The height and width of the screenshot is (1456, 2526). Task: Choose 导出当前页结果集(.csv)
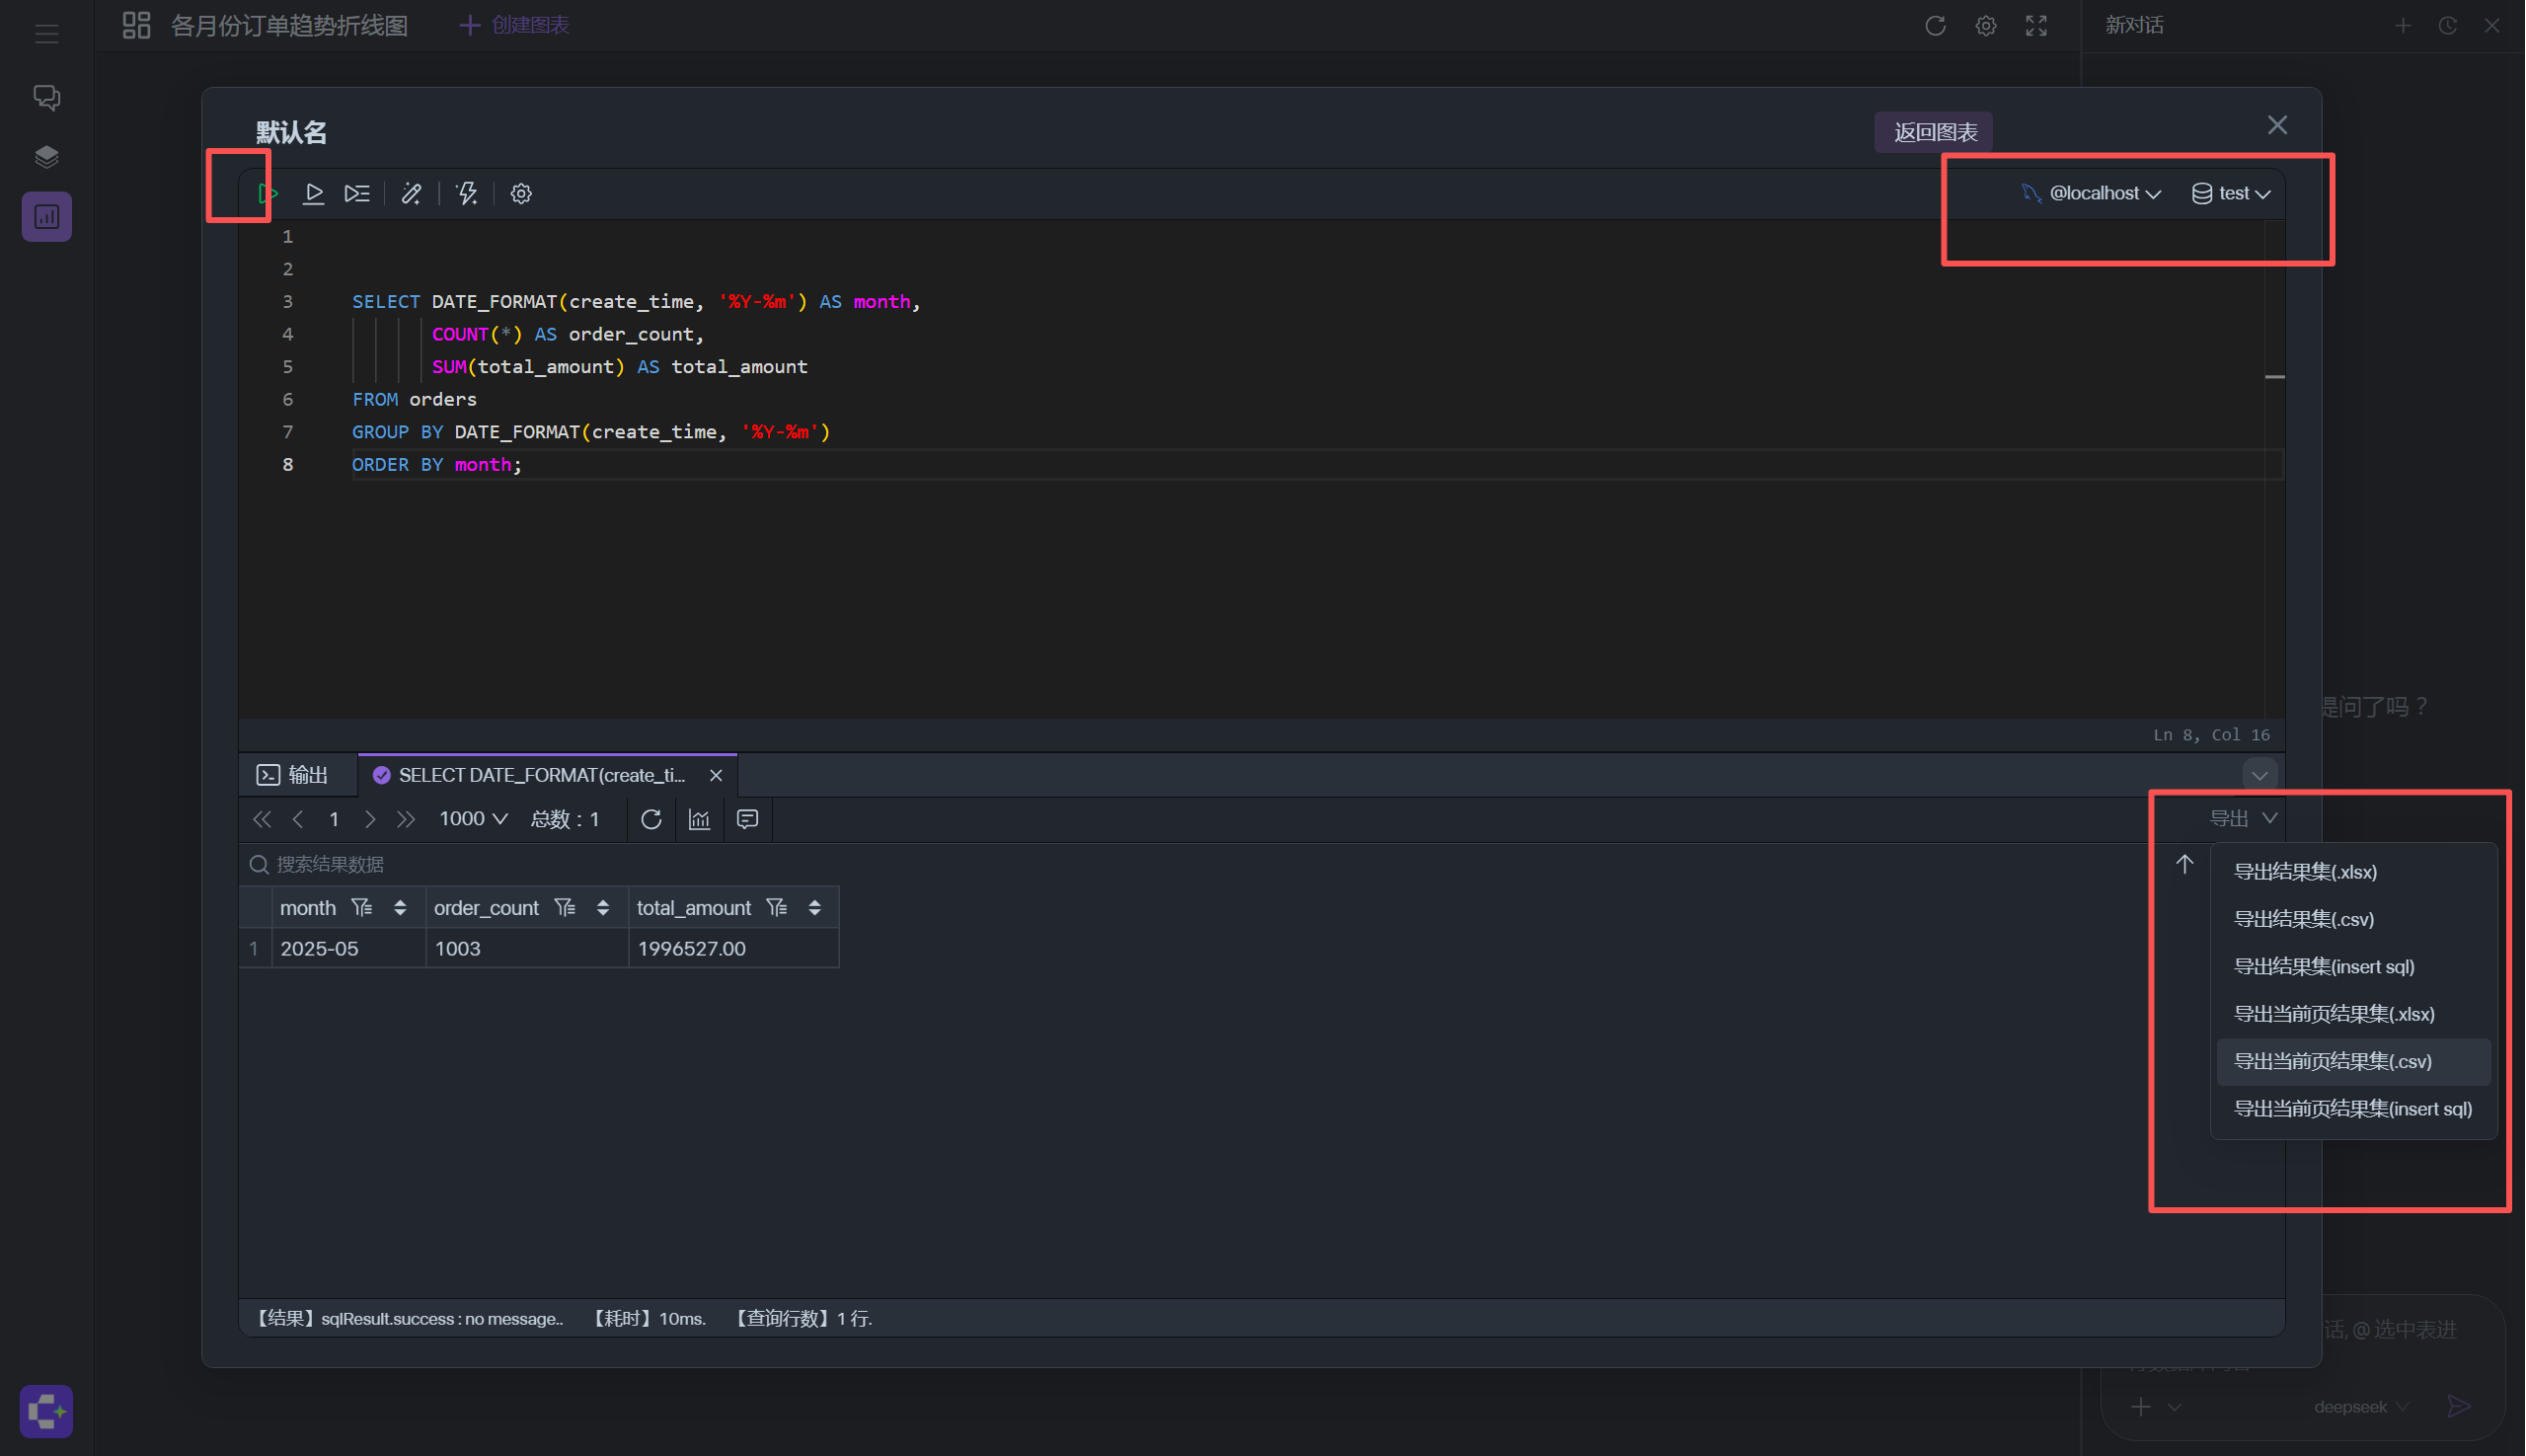click(x=2354, y=1061)
